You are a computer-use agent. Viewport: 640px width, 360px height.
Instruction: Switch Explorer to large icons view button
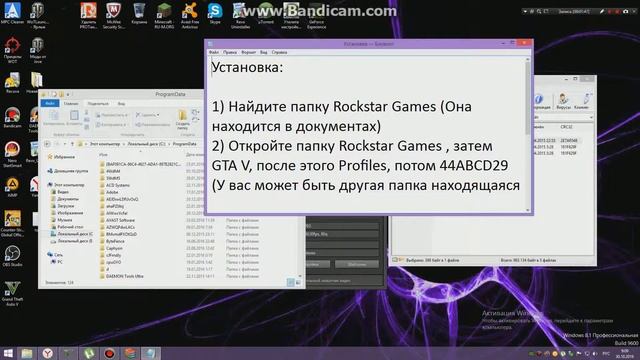[x=298, y=282]
